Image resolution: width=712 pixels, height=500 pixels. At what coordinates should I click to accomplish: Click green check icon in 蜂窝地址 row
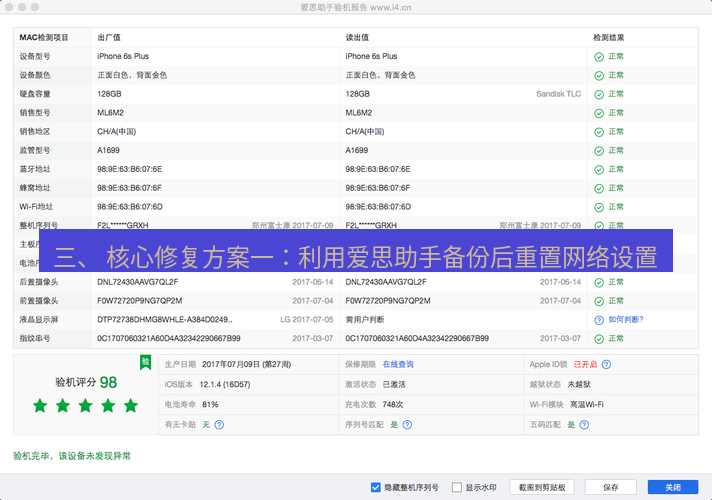point(599,188)
